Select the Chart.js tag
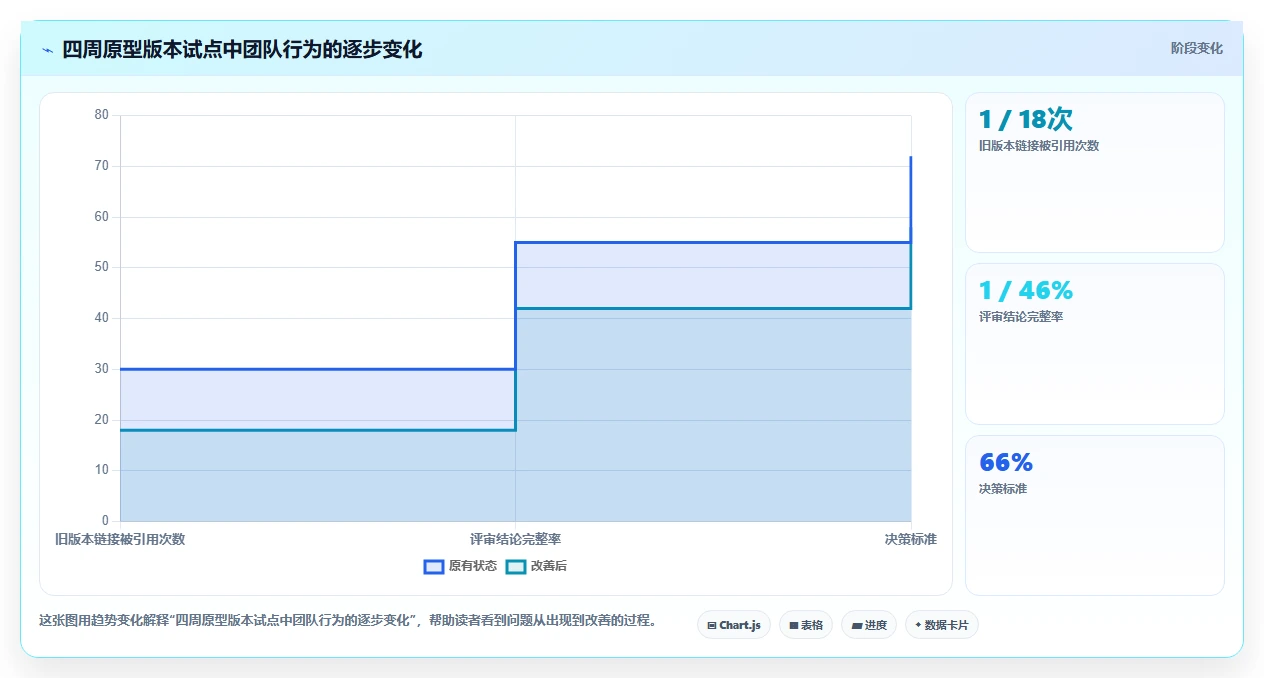The image size is (1264, 678). pyautogui.click(x=734, y=625)
